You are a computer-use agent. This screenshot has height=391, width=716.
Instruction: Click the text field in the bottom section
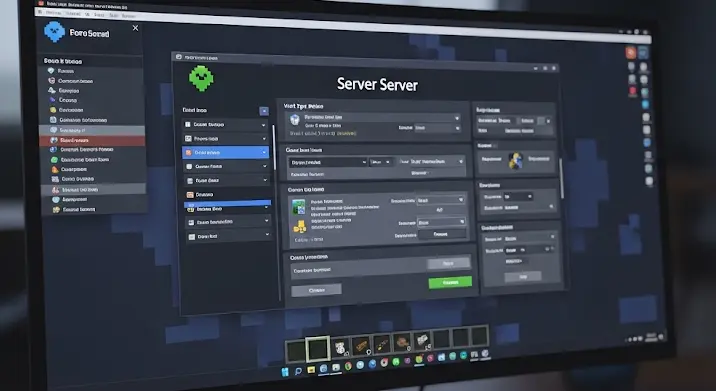359,270
